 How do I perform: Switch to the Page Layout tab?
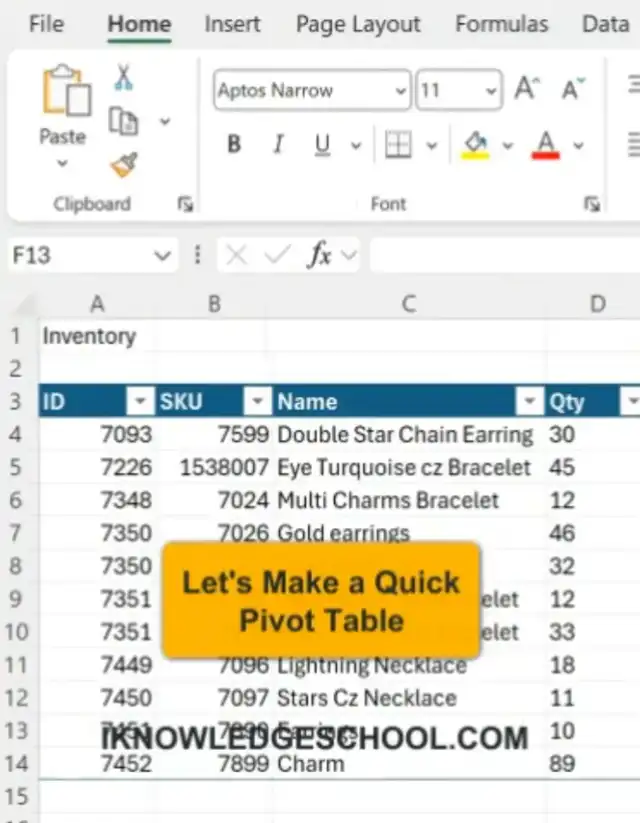point(359,24)
